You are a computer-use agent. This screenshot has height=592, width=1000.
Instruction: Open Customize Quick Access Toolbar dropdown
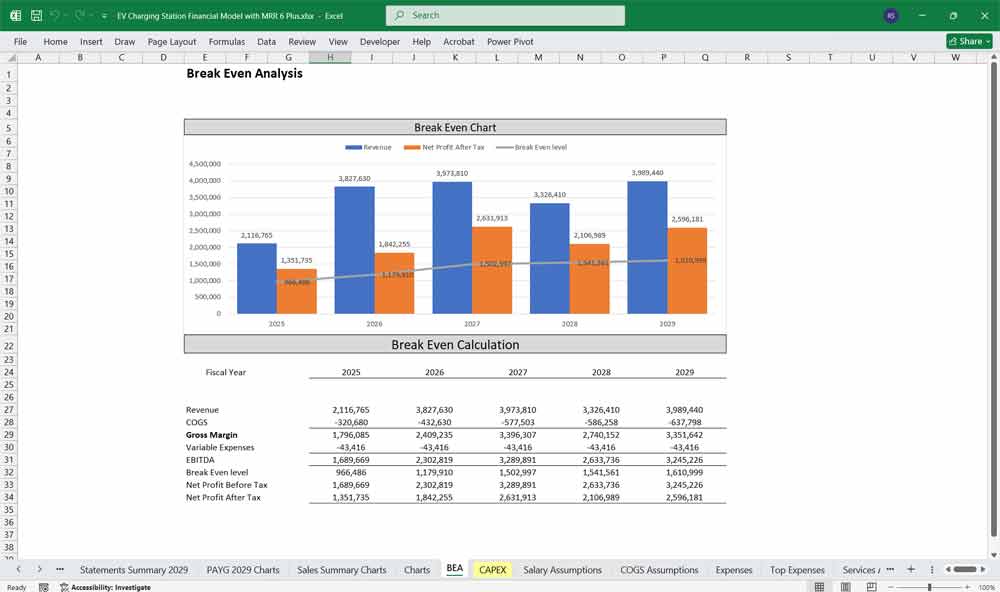104,16
